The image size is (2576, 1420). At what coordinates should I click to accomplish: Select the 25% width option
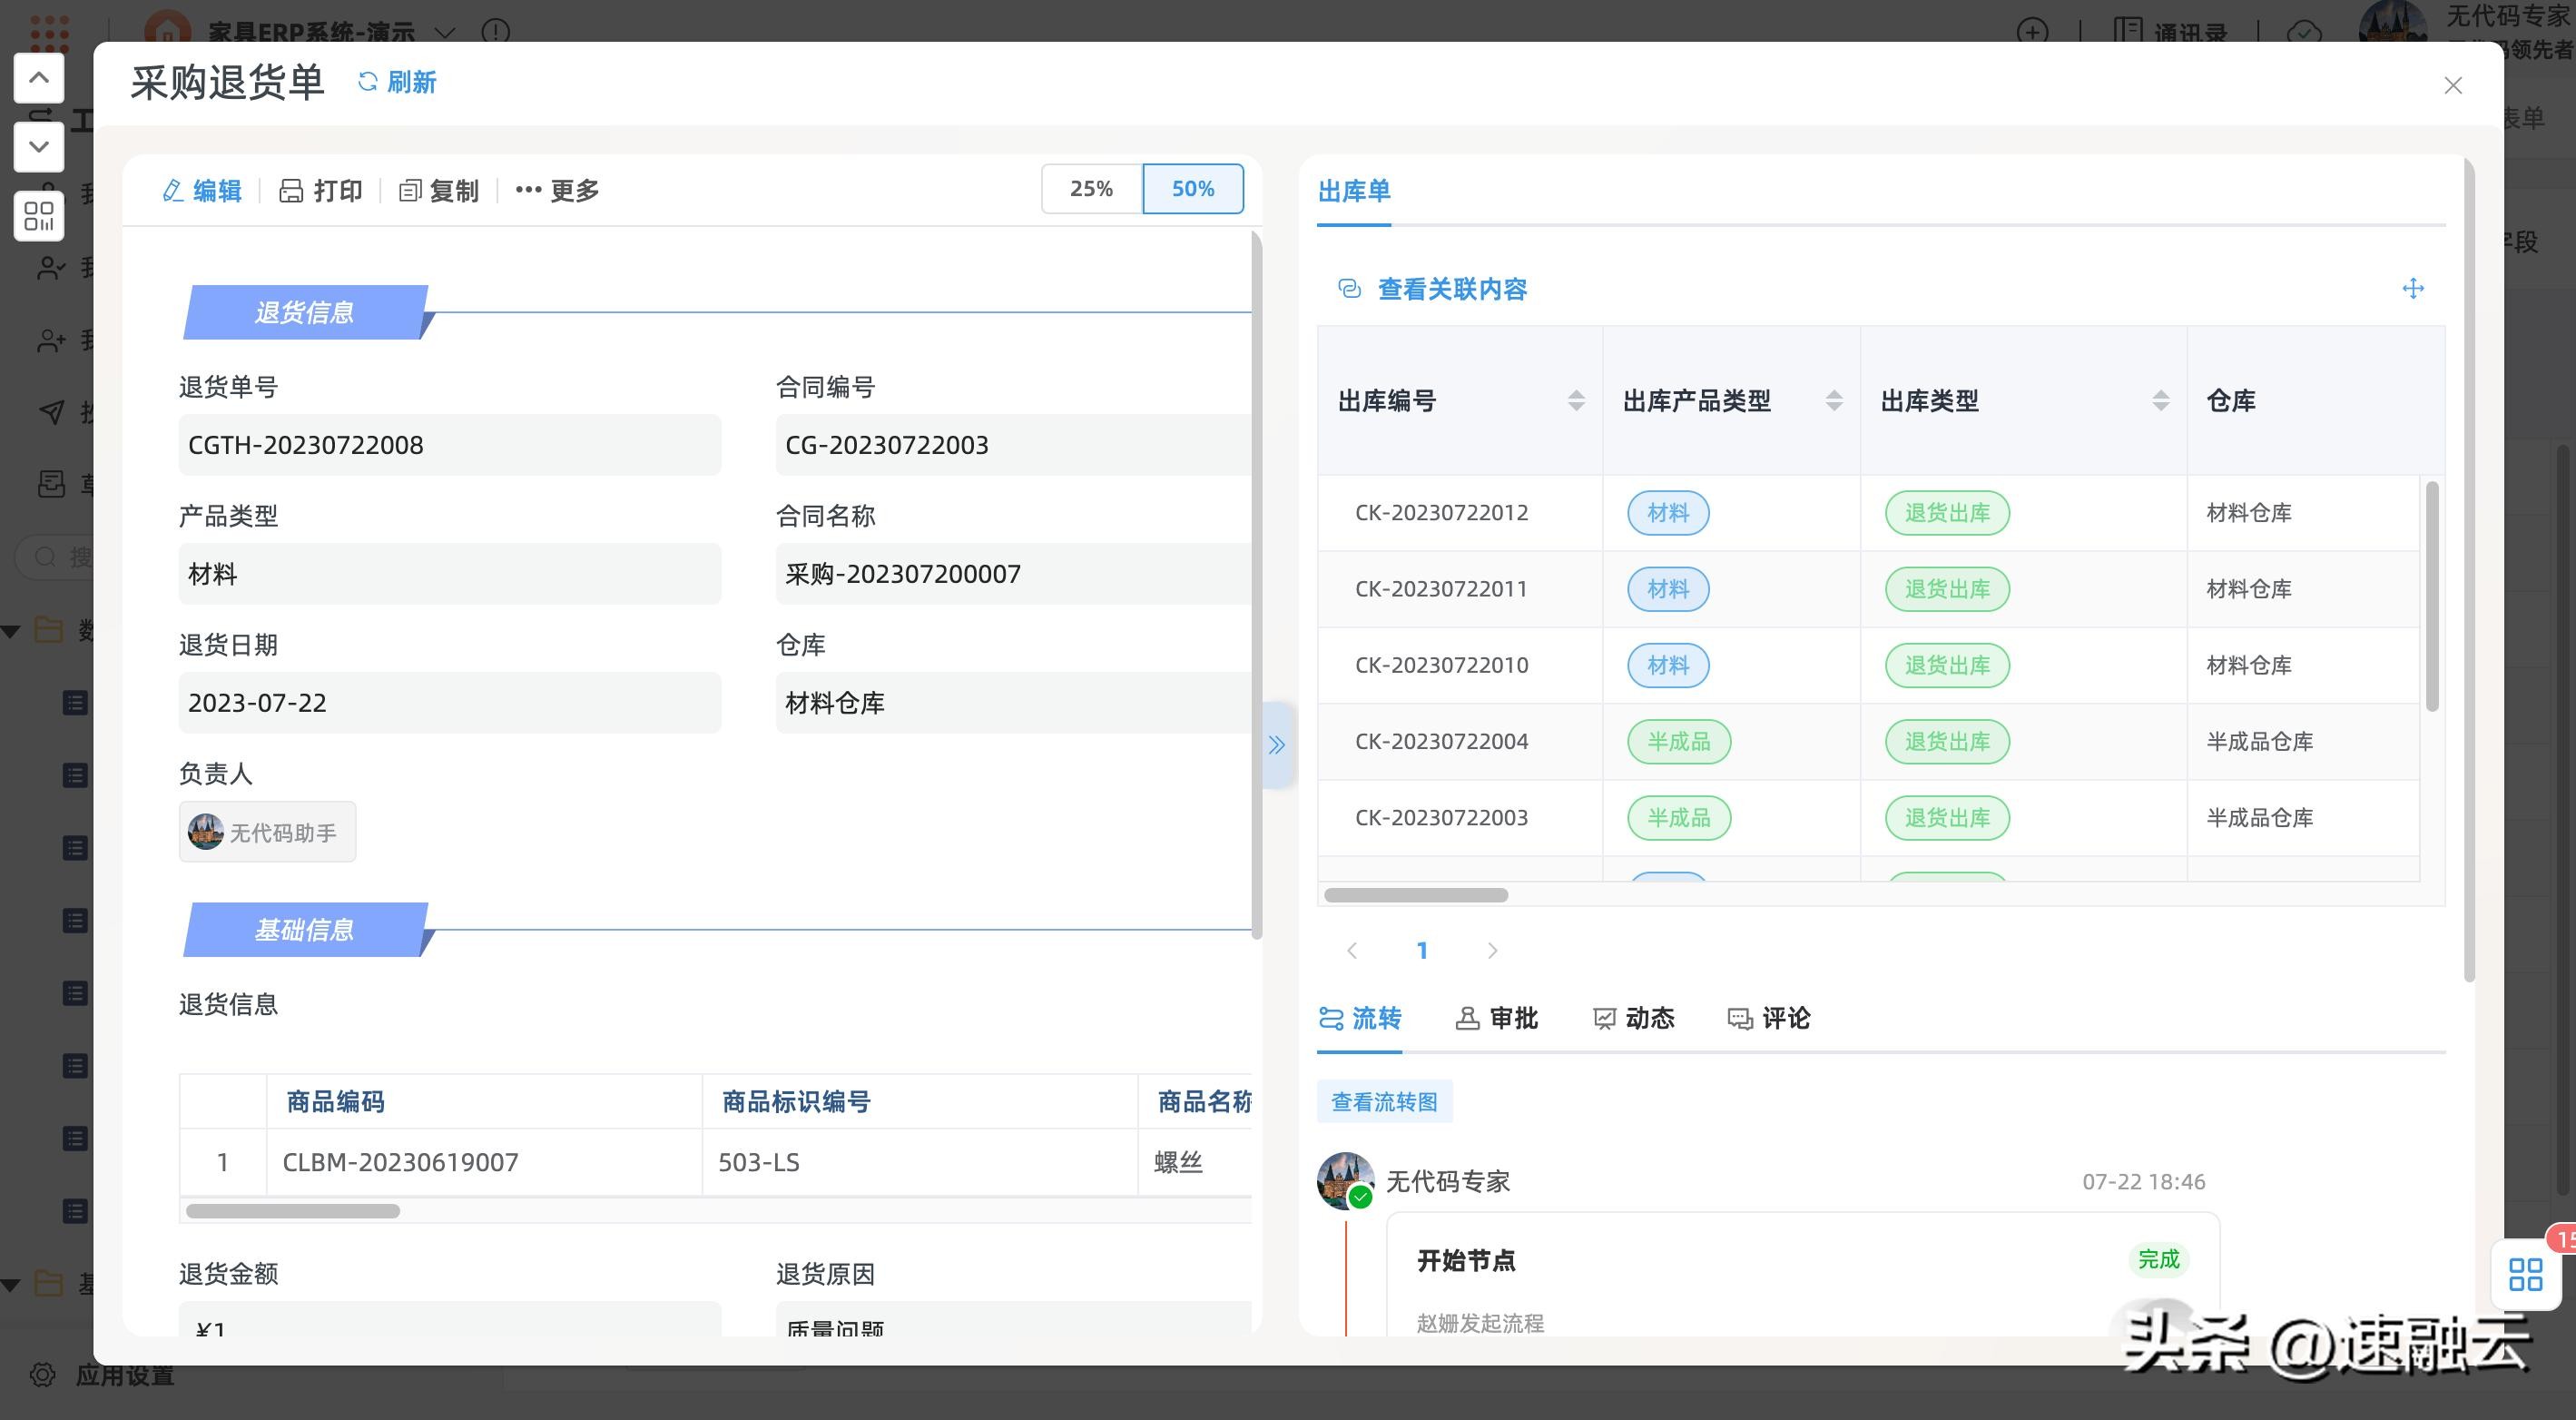pyautogui.click(x=1091, y=188)
